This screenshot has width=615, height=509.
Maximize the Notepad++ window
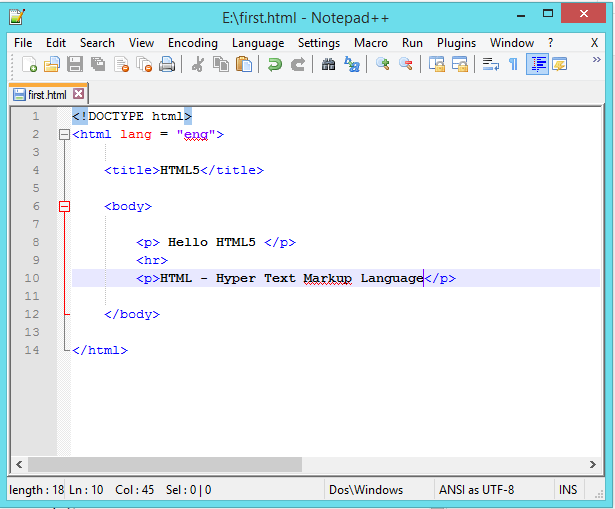coord(548,14)
